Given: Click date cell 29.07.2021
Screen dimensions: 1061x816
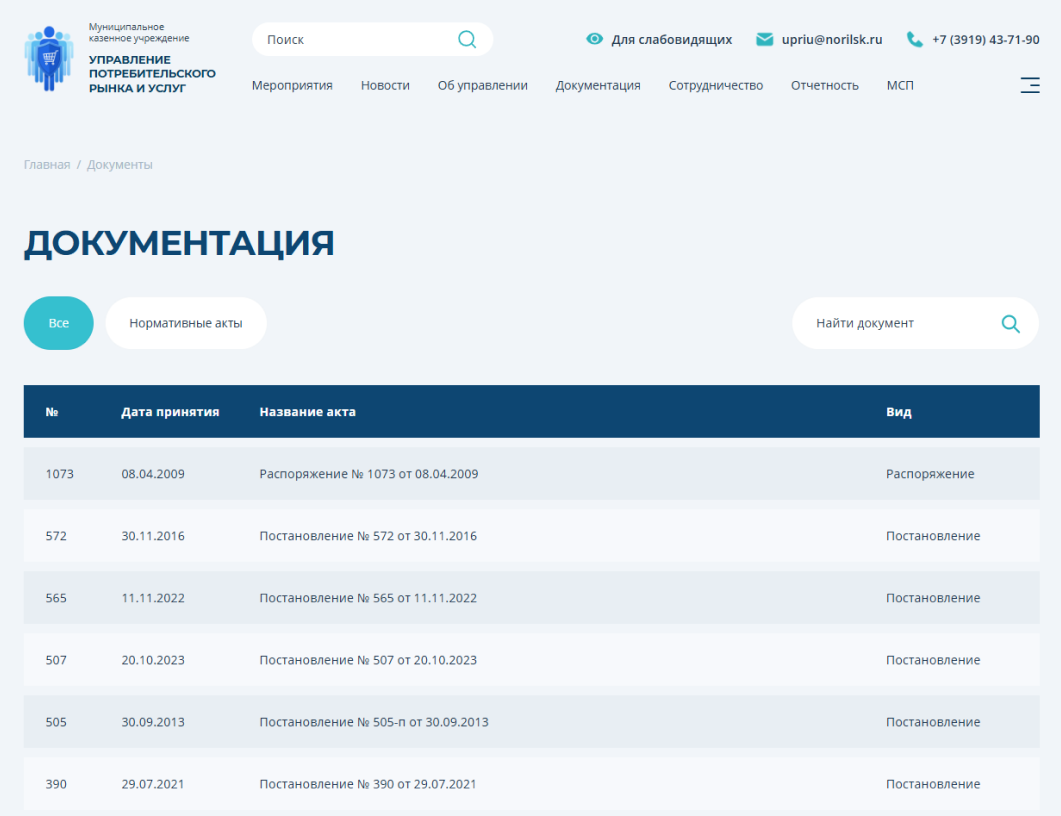Looking at the screenshot, I should point(153,784).
